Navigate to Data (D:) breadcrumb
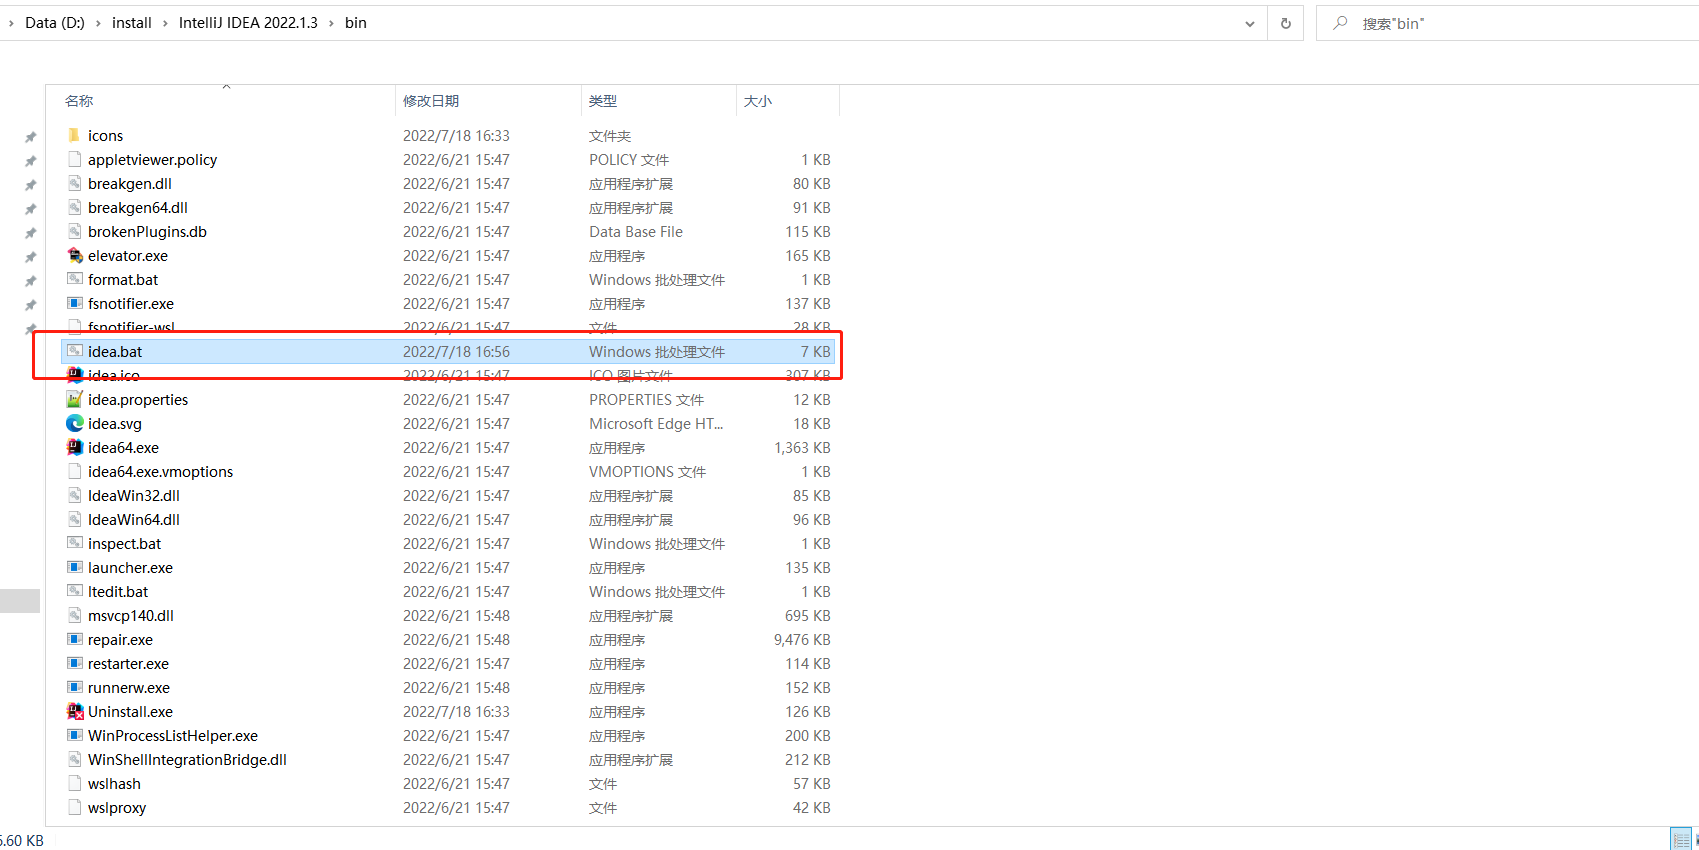 click(x=55, y=23)
